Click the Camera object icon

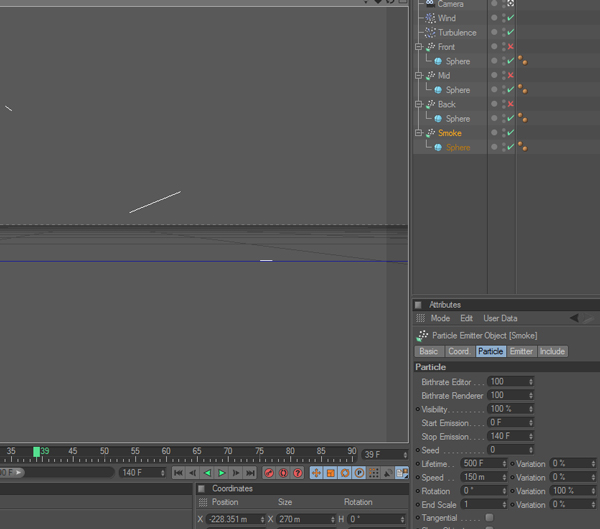point(430,4)
